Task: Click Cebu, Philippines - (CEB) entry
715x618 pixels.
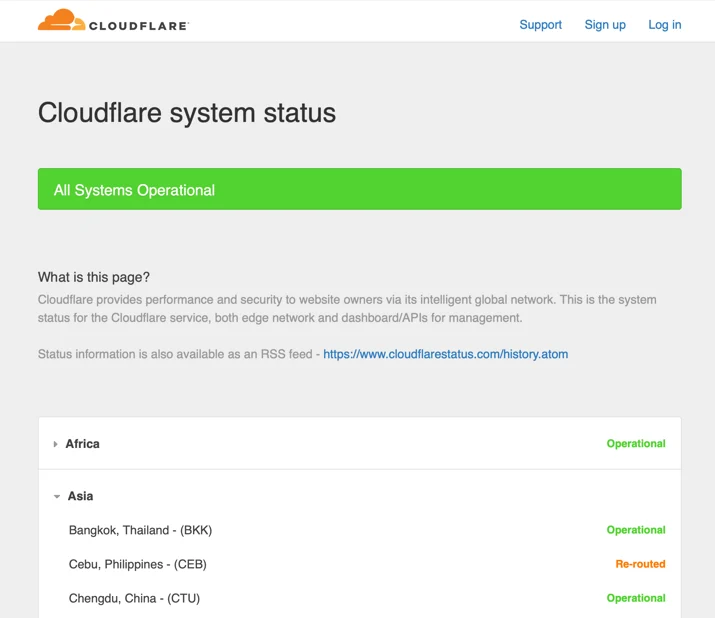Action: pos(138,564)
